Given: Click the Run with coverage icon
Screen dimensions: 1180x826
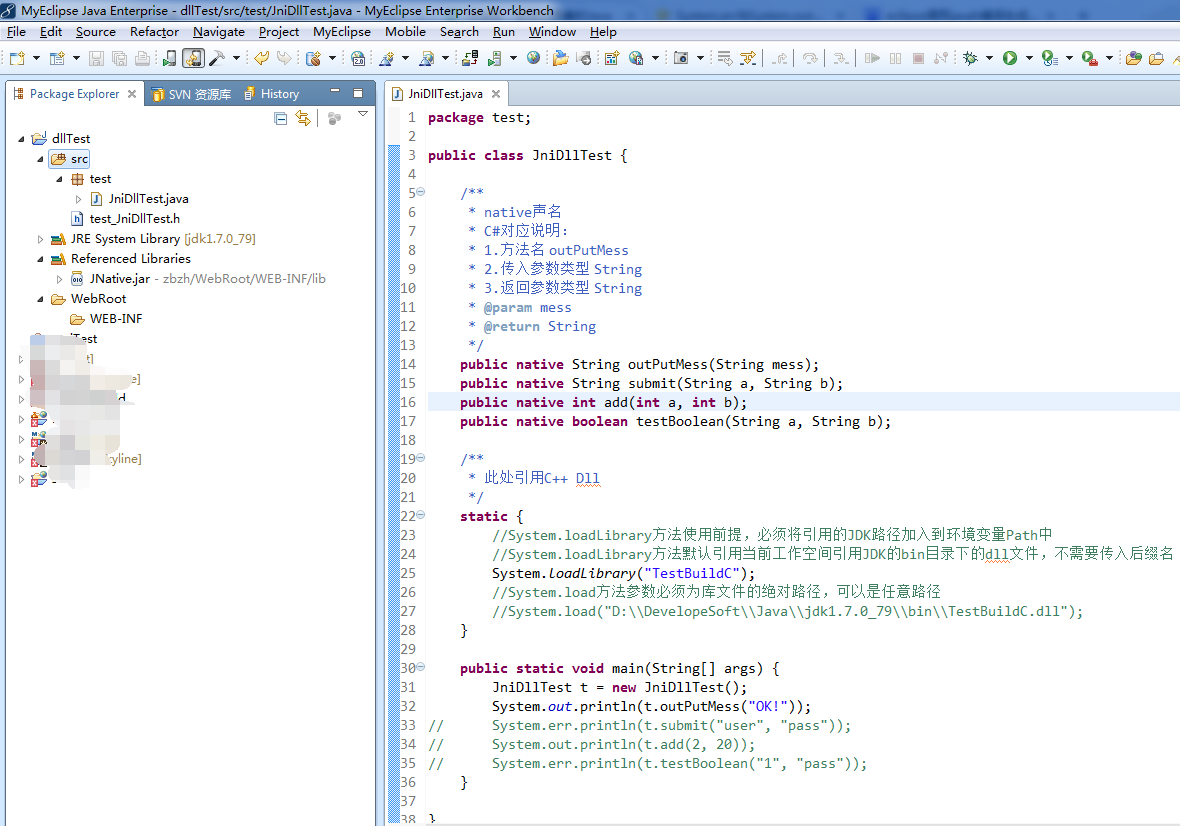Looking at the screenshot, I should pyautogui.click(x=1050, y=58).
